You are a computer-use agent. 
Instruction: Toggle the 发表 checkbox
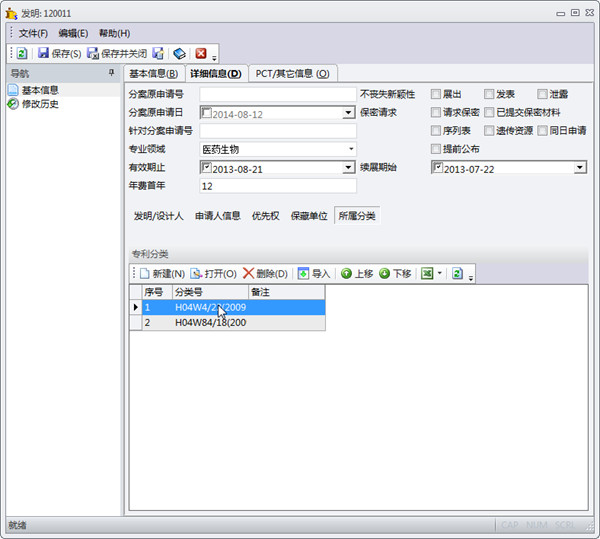(489, 94)
